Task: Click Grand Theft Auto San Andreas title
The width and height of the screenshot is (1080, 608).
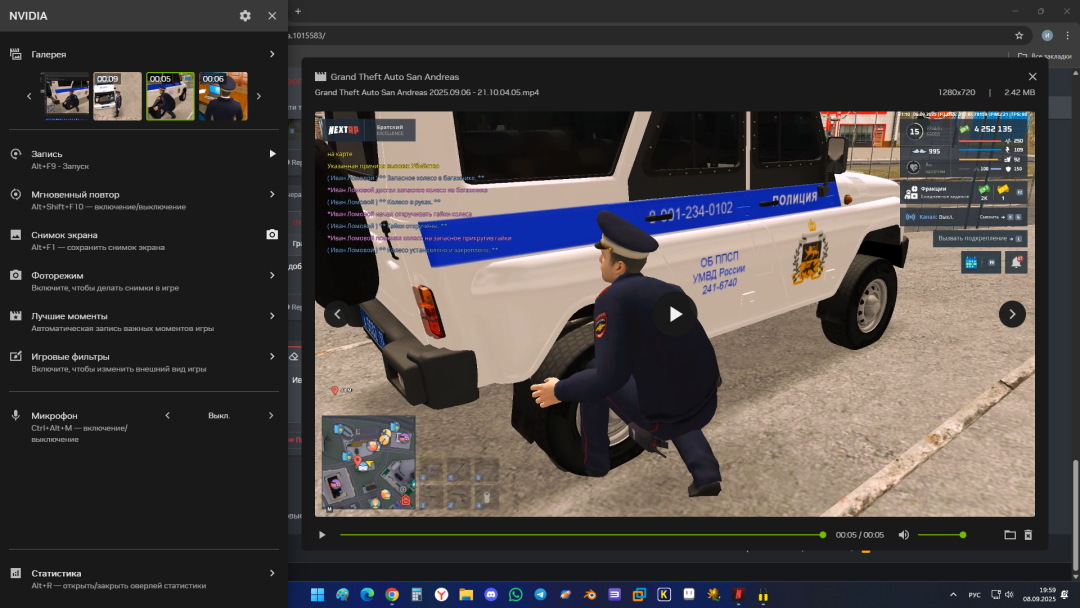Action: 395,76
